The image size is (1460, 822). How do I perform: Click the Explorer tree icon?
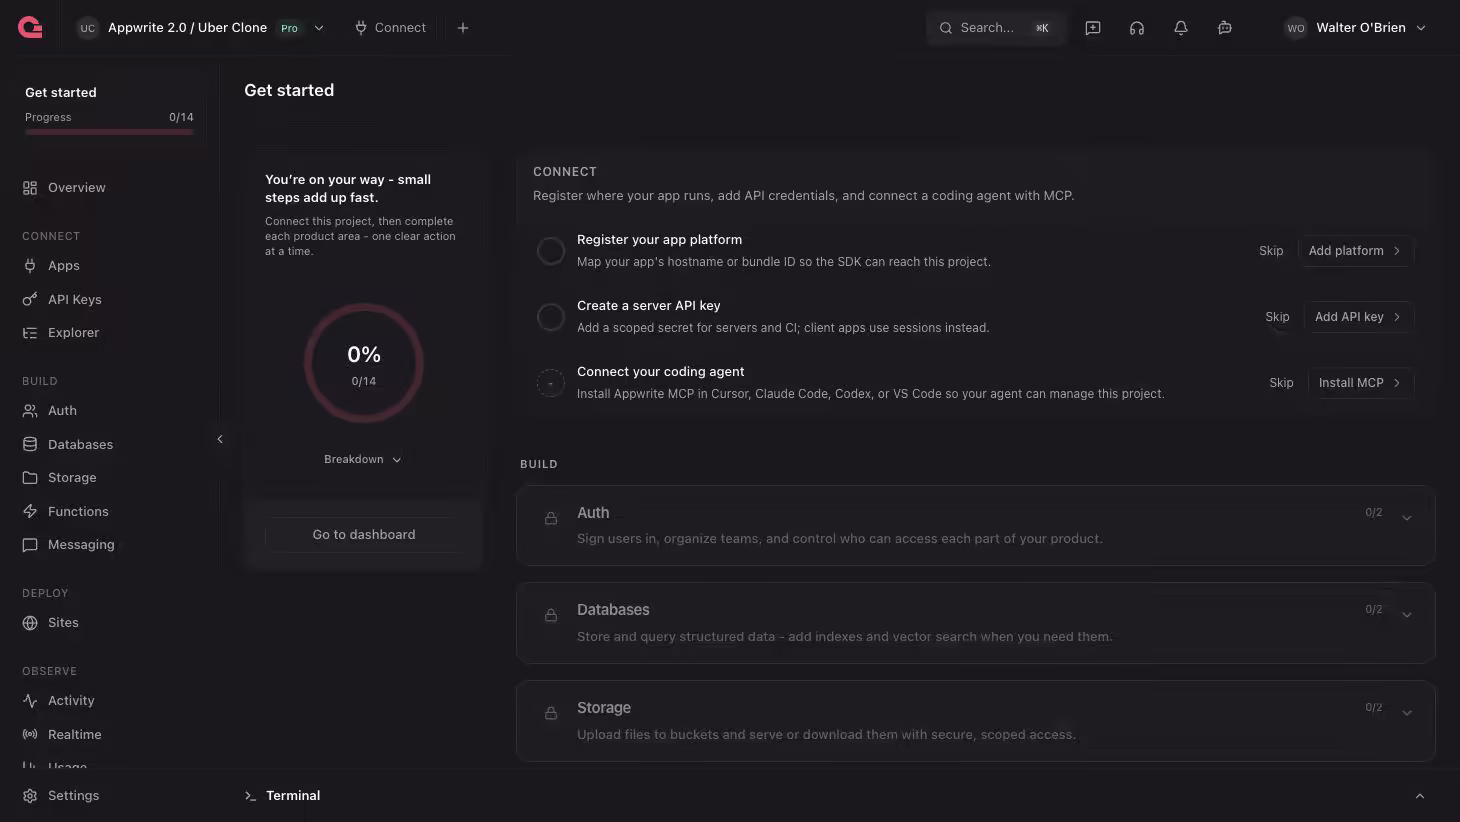coord(30,333)
